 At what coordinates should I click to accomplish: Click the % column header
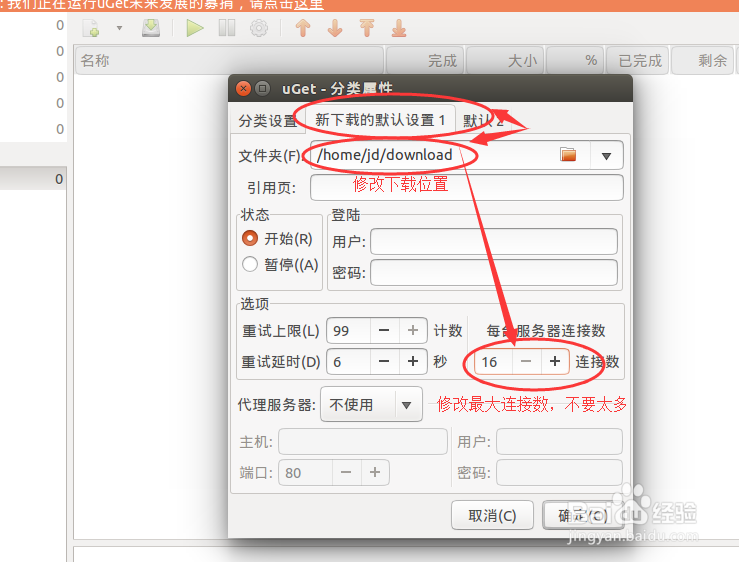(575, 60)
